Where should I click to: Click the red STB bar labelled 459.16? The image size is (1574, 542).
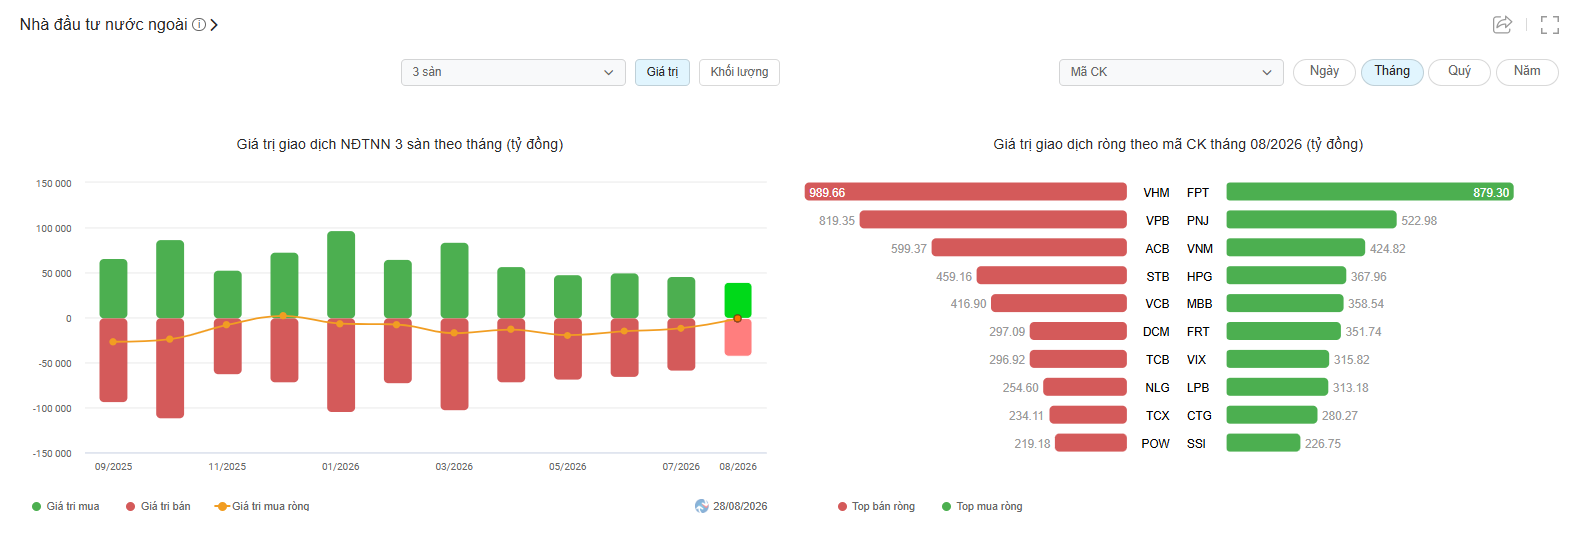(1052, 276)
